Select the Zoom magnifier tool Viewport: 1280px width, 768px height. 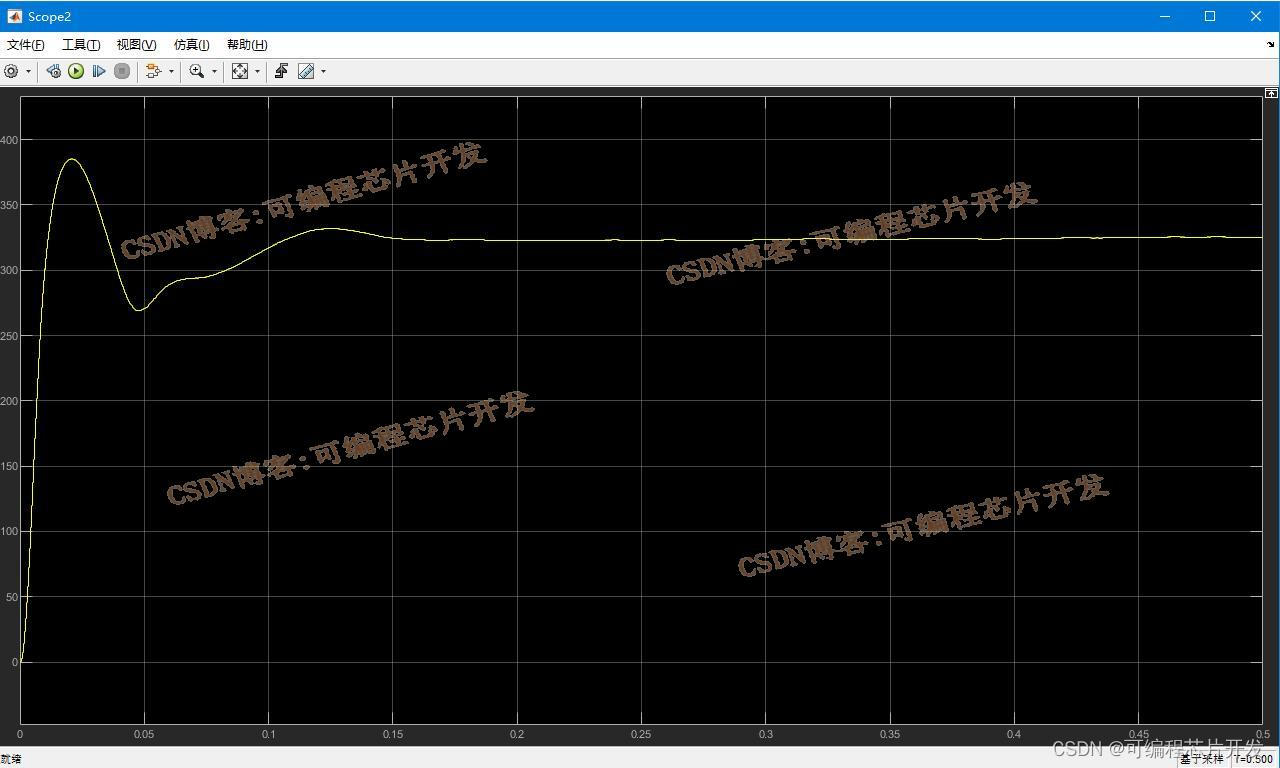197,71
